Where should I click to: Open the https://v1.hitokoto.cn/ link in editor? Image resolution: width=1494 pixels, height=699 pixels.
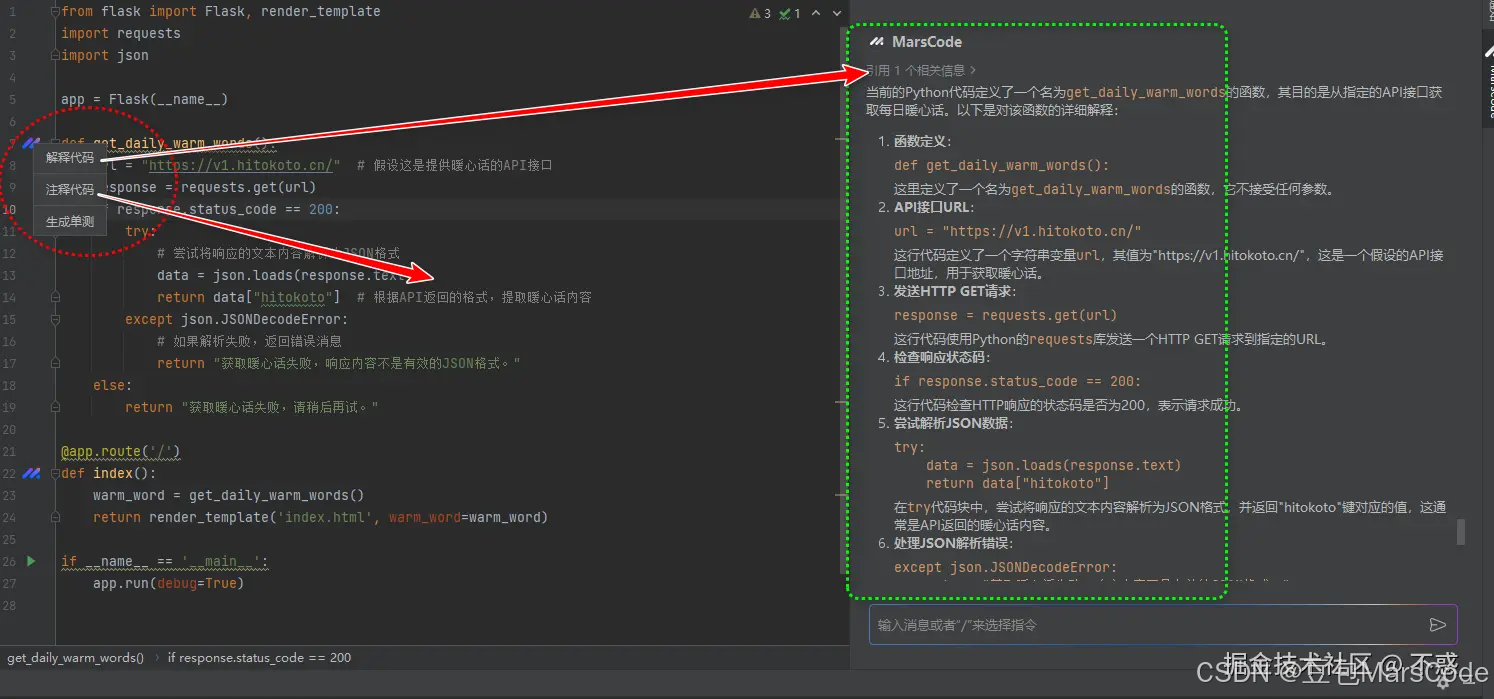point(240,165)
